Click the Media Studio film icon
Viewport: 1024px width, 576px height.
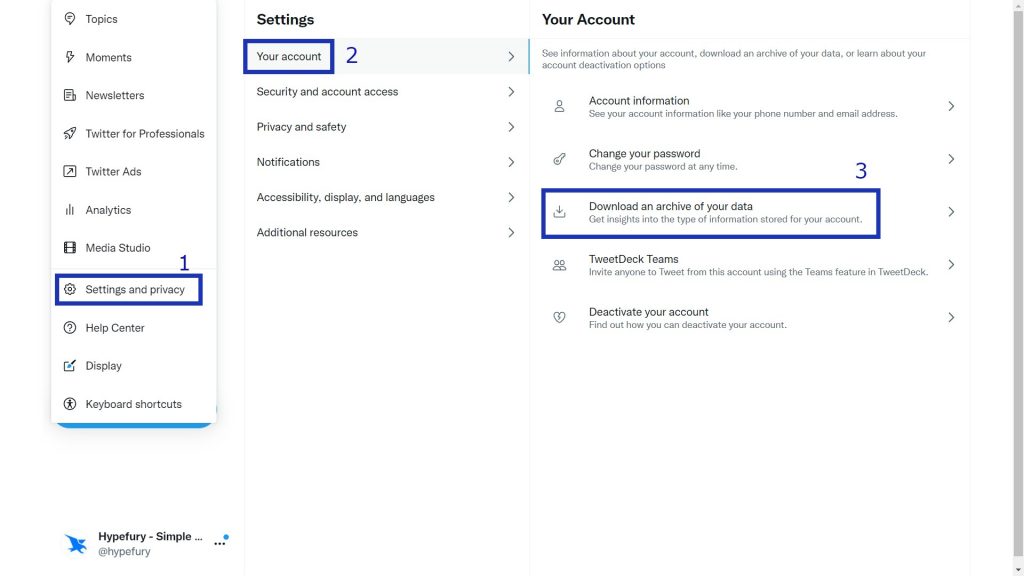(70, 248)
